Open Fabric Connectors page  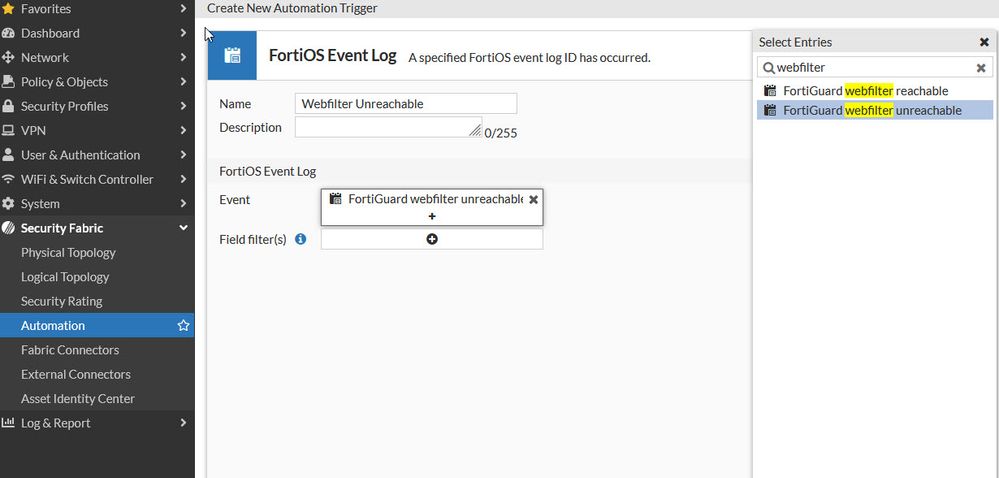tap(70, 350)
